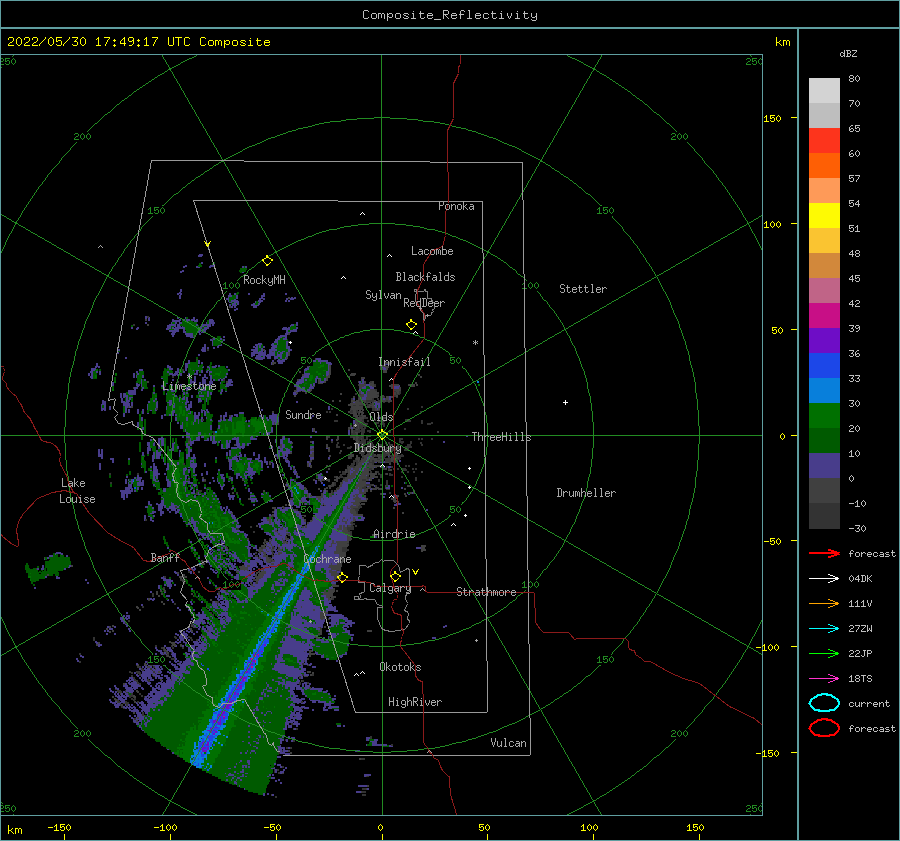Viewport: 900px width, 841px height.
Task: Click the yellow diamond marker near Cochrane
Action: 342,577
